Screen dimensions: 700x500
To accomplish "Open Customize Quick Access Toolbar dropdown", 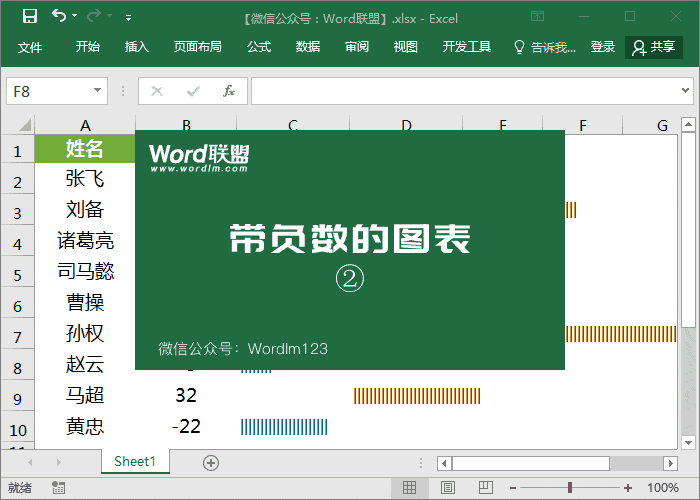I will tap(129, 18).
